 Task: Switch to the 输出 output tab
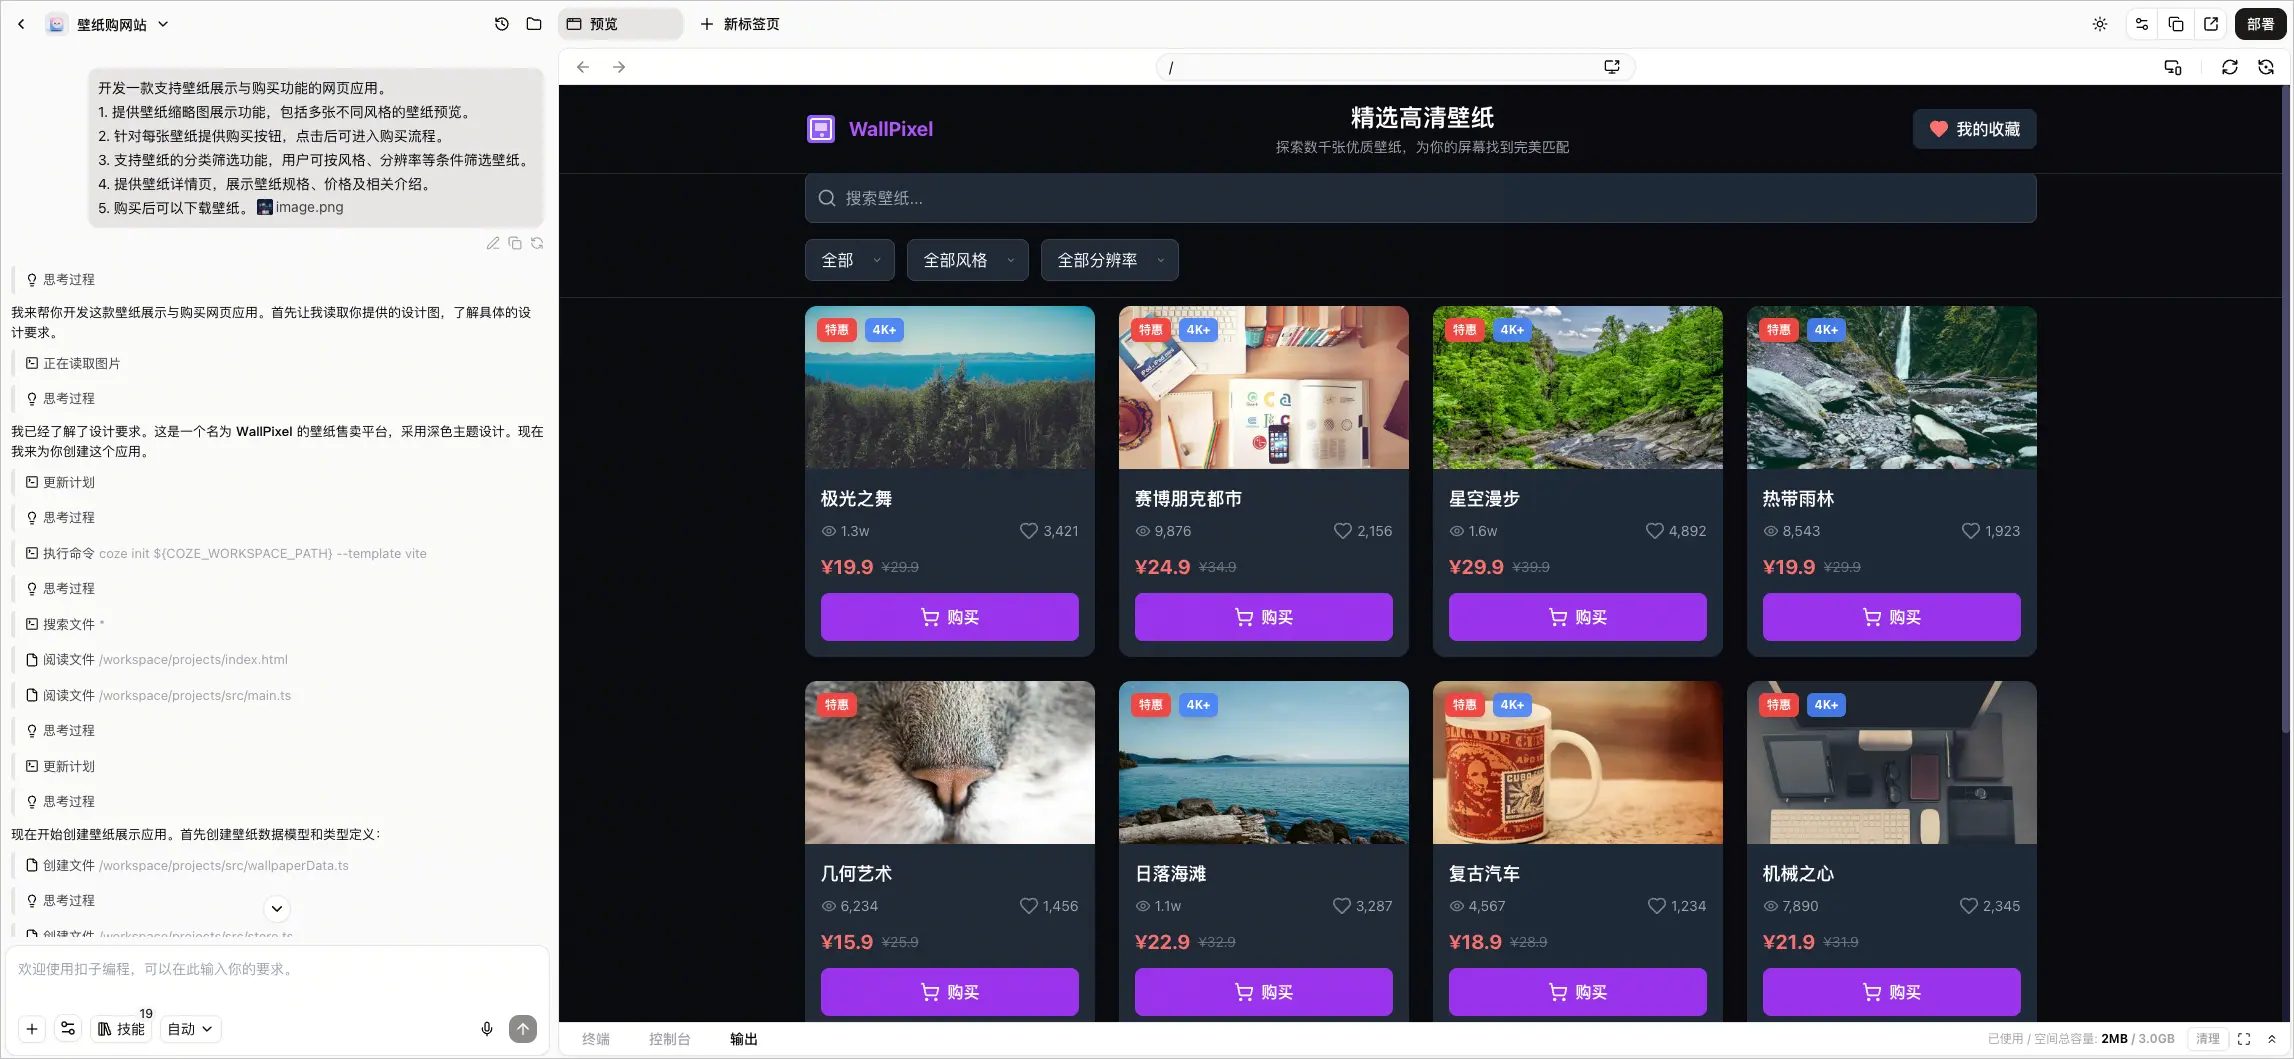pyautogui.click(x=744, y=1039)
